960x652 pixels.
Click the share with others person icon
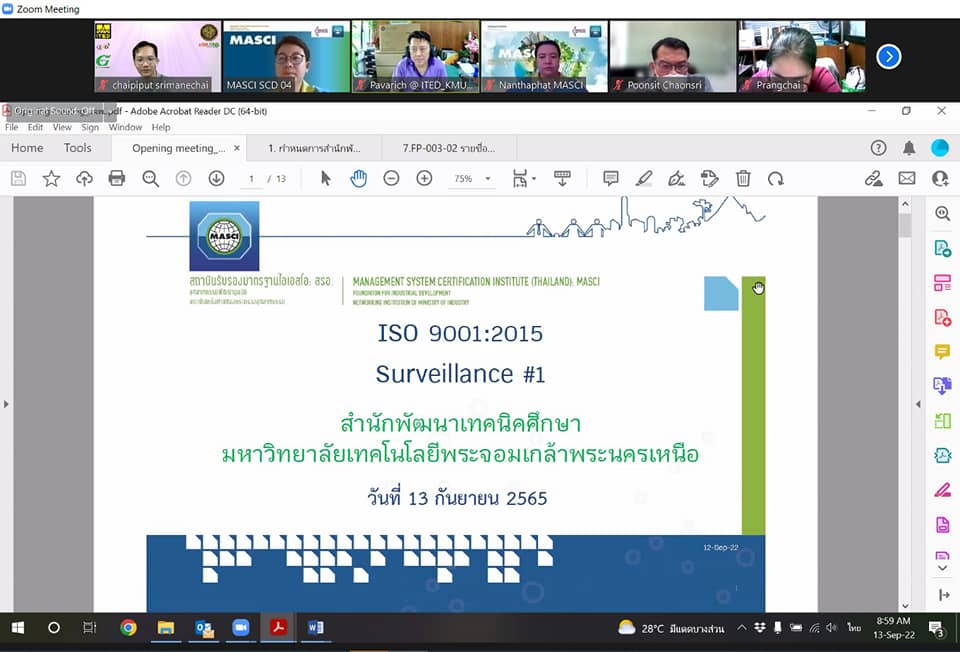point(940,179)
